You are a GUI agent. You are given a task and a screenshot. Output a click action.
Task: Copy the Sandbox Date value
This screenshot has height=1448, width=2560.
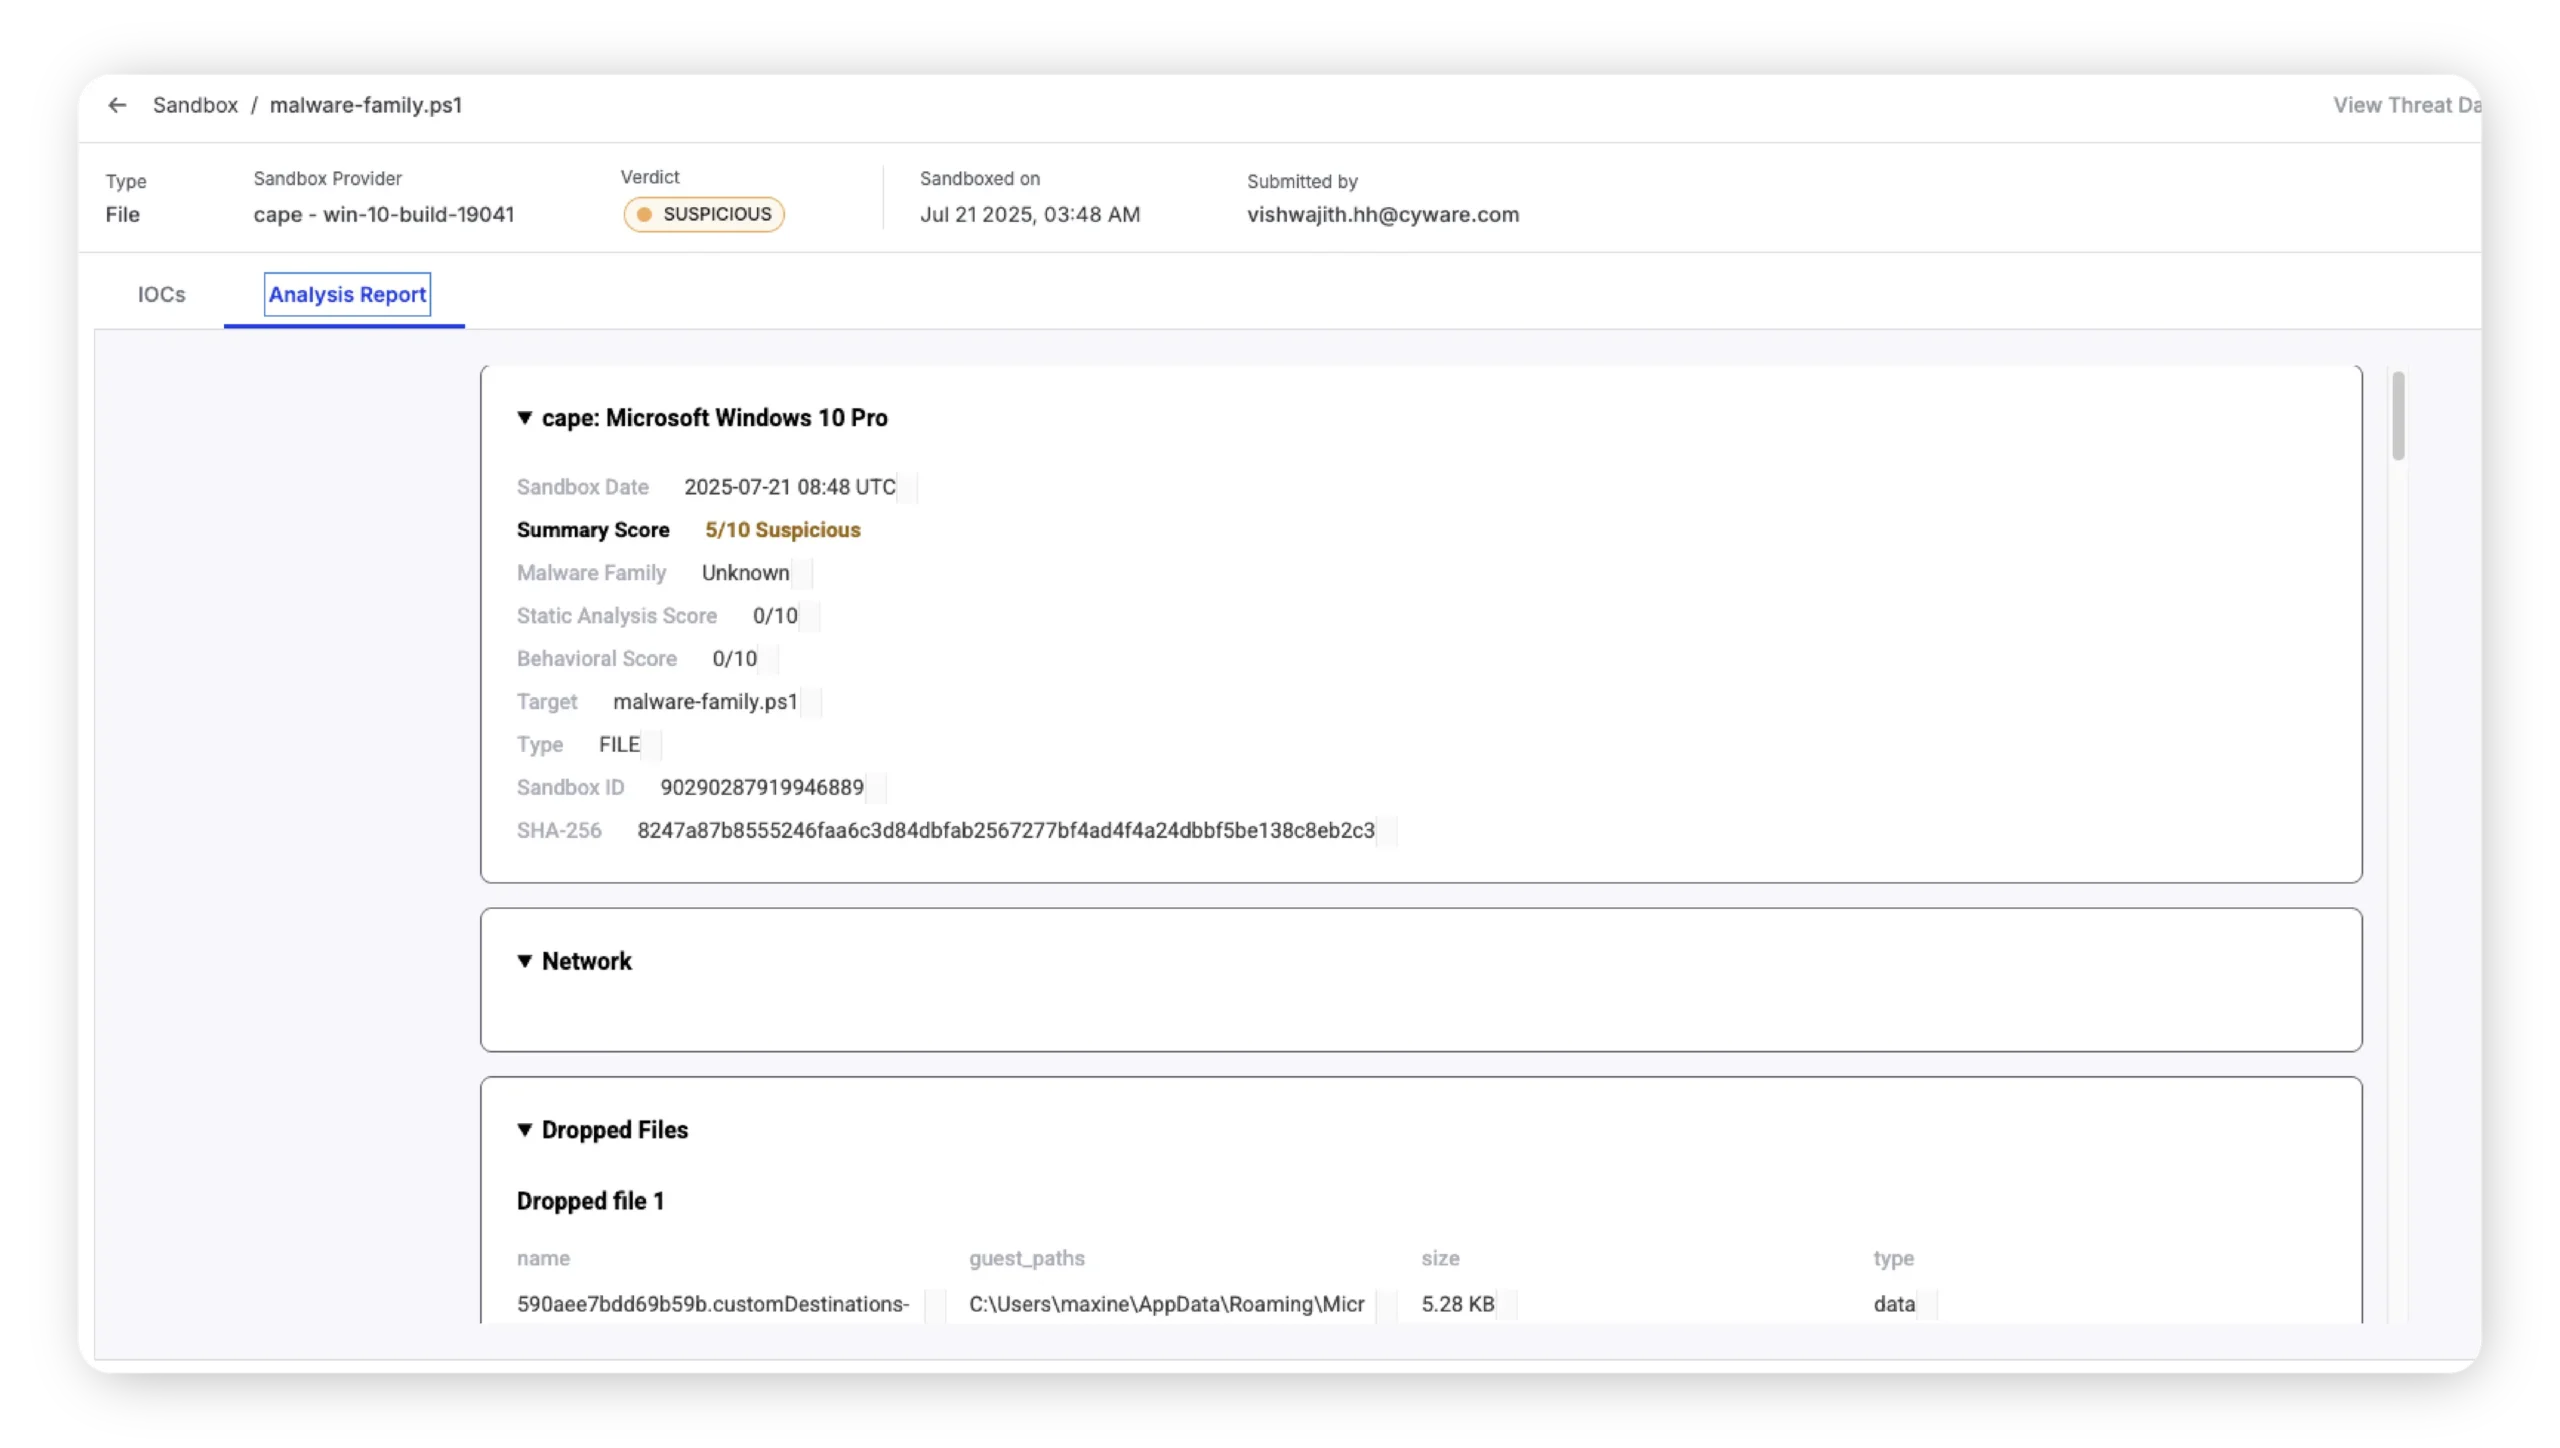pyautogui.click(x=908, y=487)
